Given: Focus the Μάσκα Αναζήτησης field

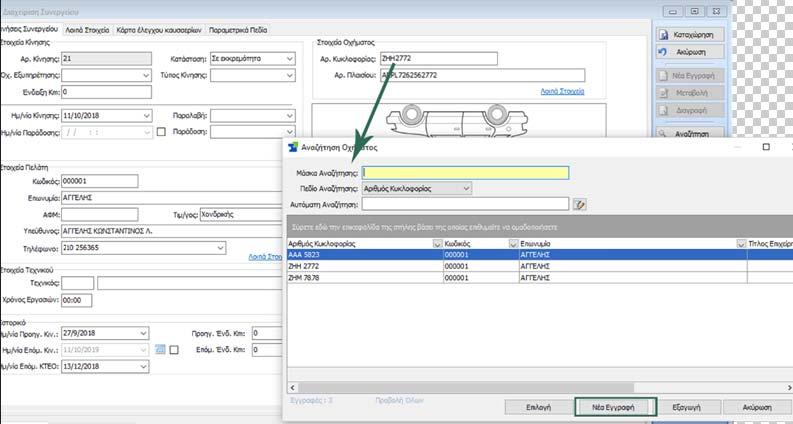Looking at the screenshot, I should pyautogui.click(x=465, y=173).
